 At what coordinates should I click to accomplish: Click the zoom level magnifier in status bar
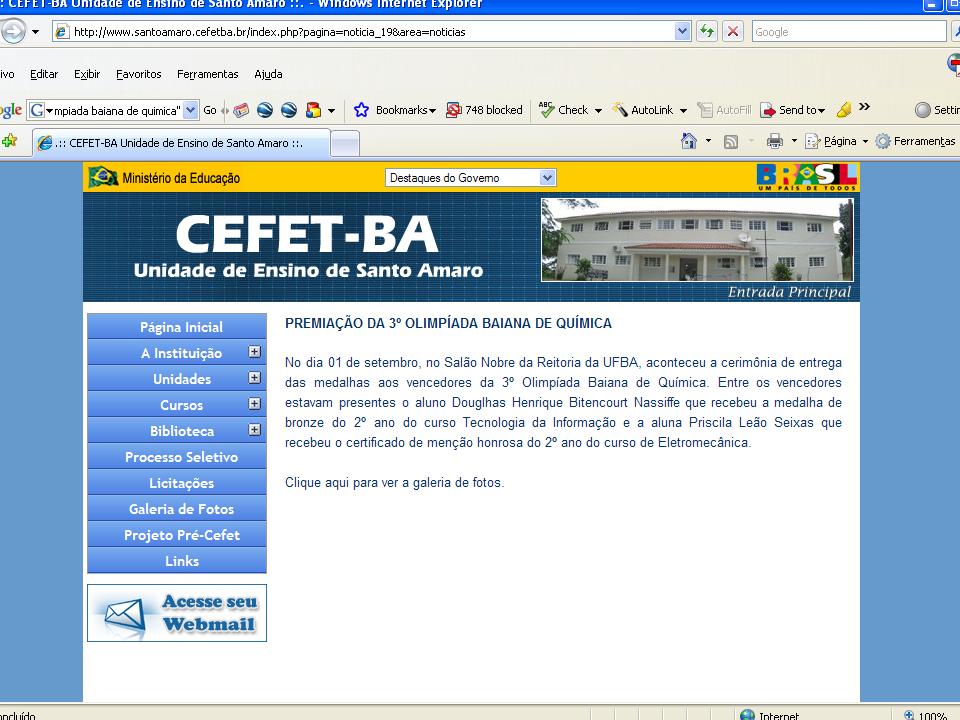pyautogui.click(x=909, y=715)
